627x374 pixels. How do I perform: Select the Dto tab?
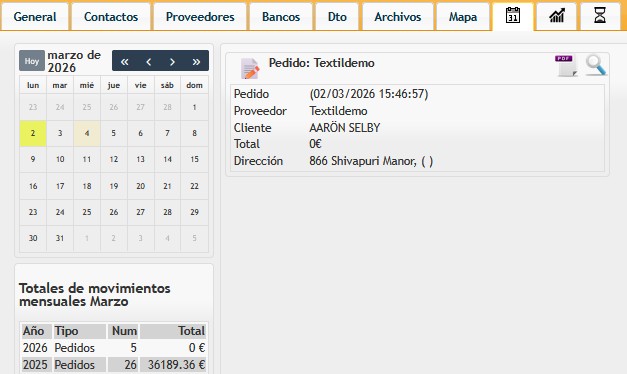[x=337, y=17]
